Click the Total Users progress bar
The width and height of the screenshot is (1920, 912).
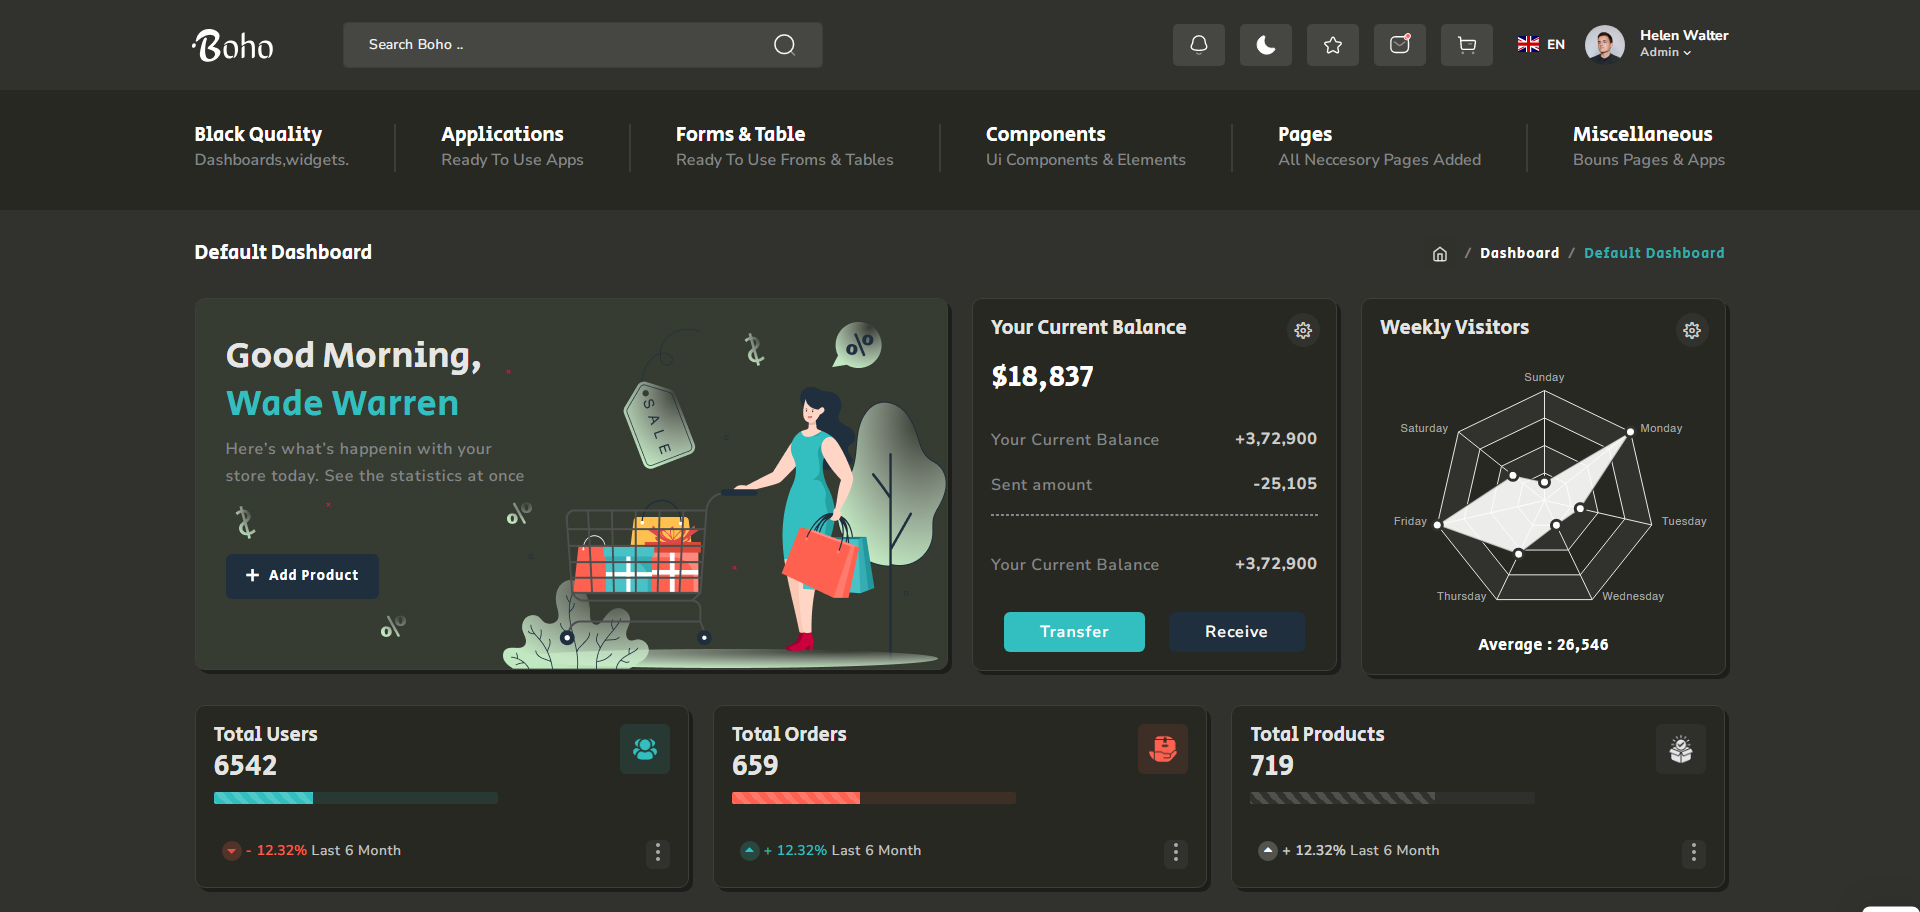pyautogui.click(x=355, y=798)
